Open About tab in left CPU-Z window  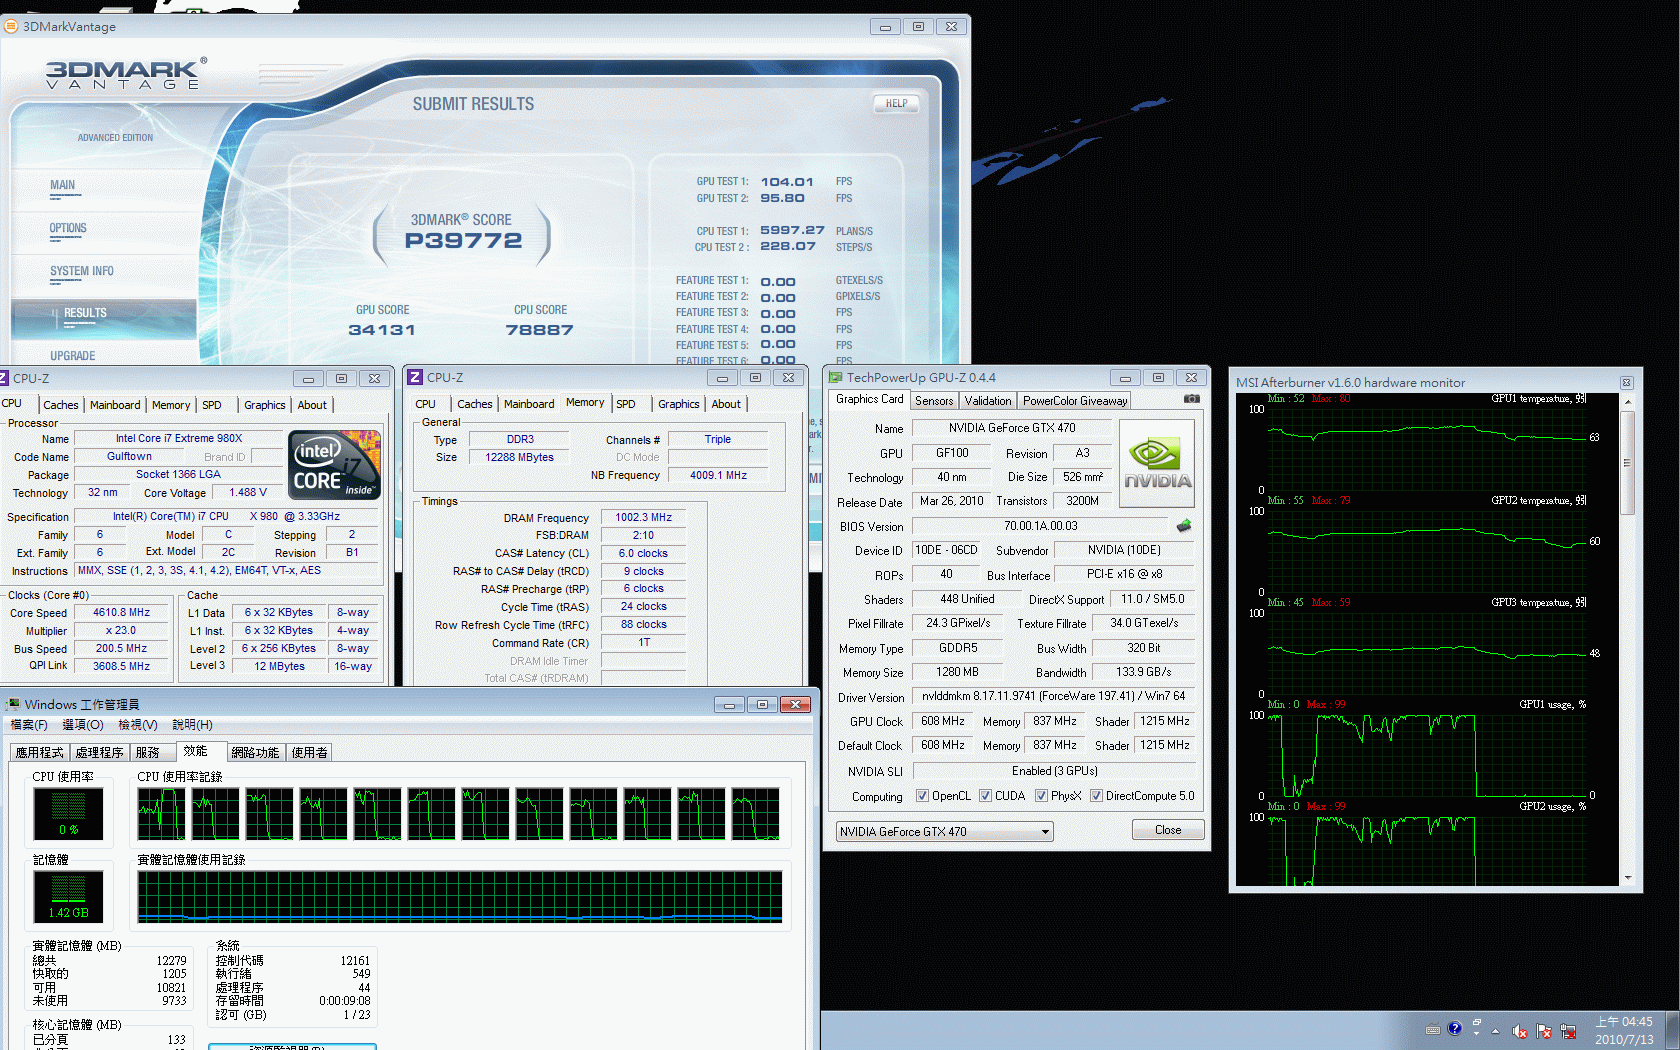click(312, 405)
